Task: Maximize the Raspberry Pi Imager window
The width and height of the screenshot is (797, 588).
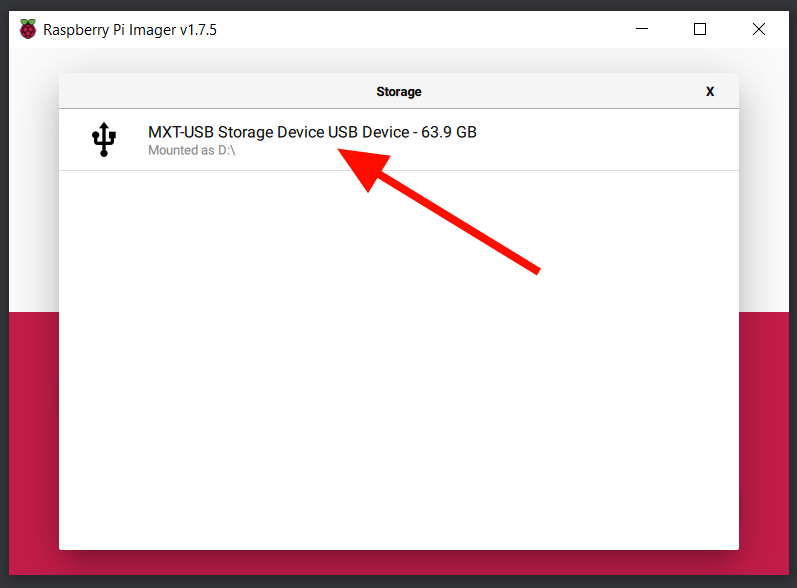Action: click(700, 29)
